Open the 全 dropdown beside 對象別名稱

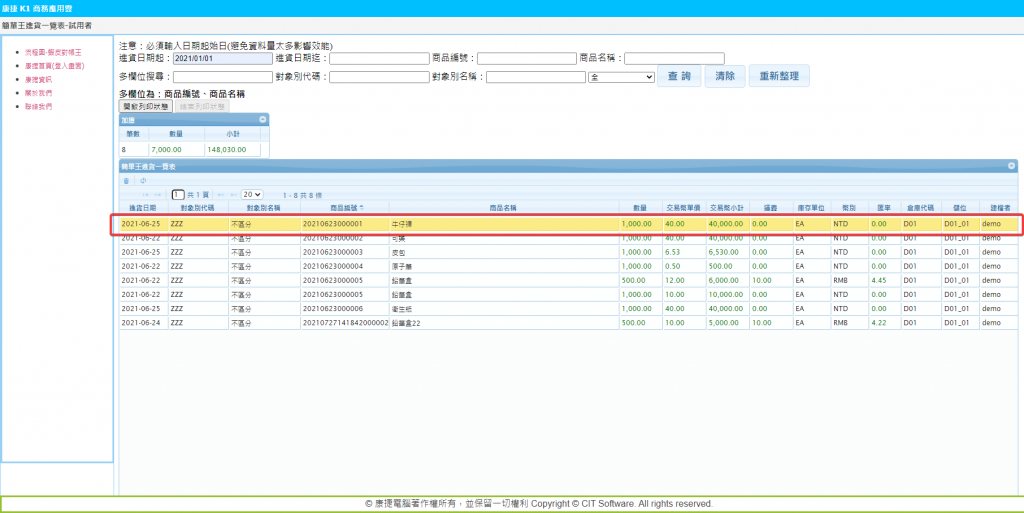621,77
